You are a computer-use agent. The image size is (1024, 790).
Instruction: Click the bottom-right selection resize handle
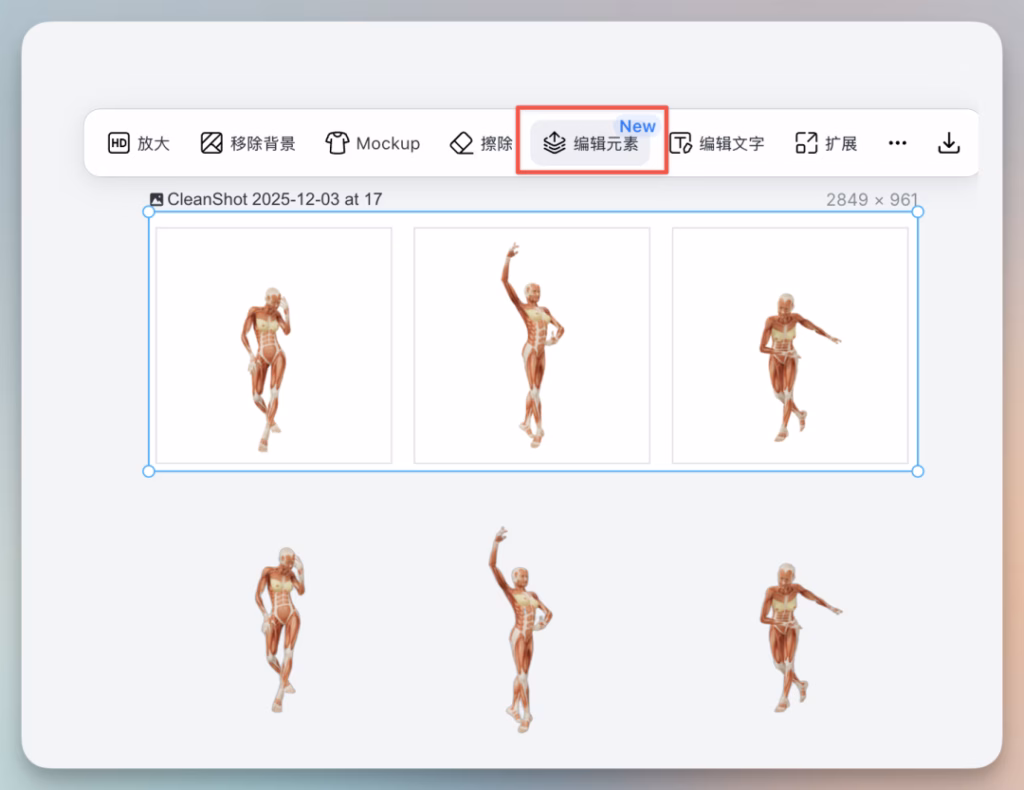pos(918,471)
